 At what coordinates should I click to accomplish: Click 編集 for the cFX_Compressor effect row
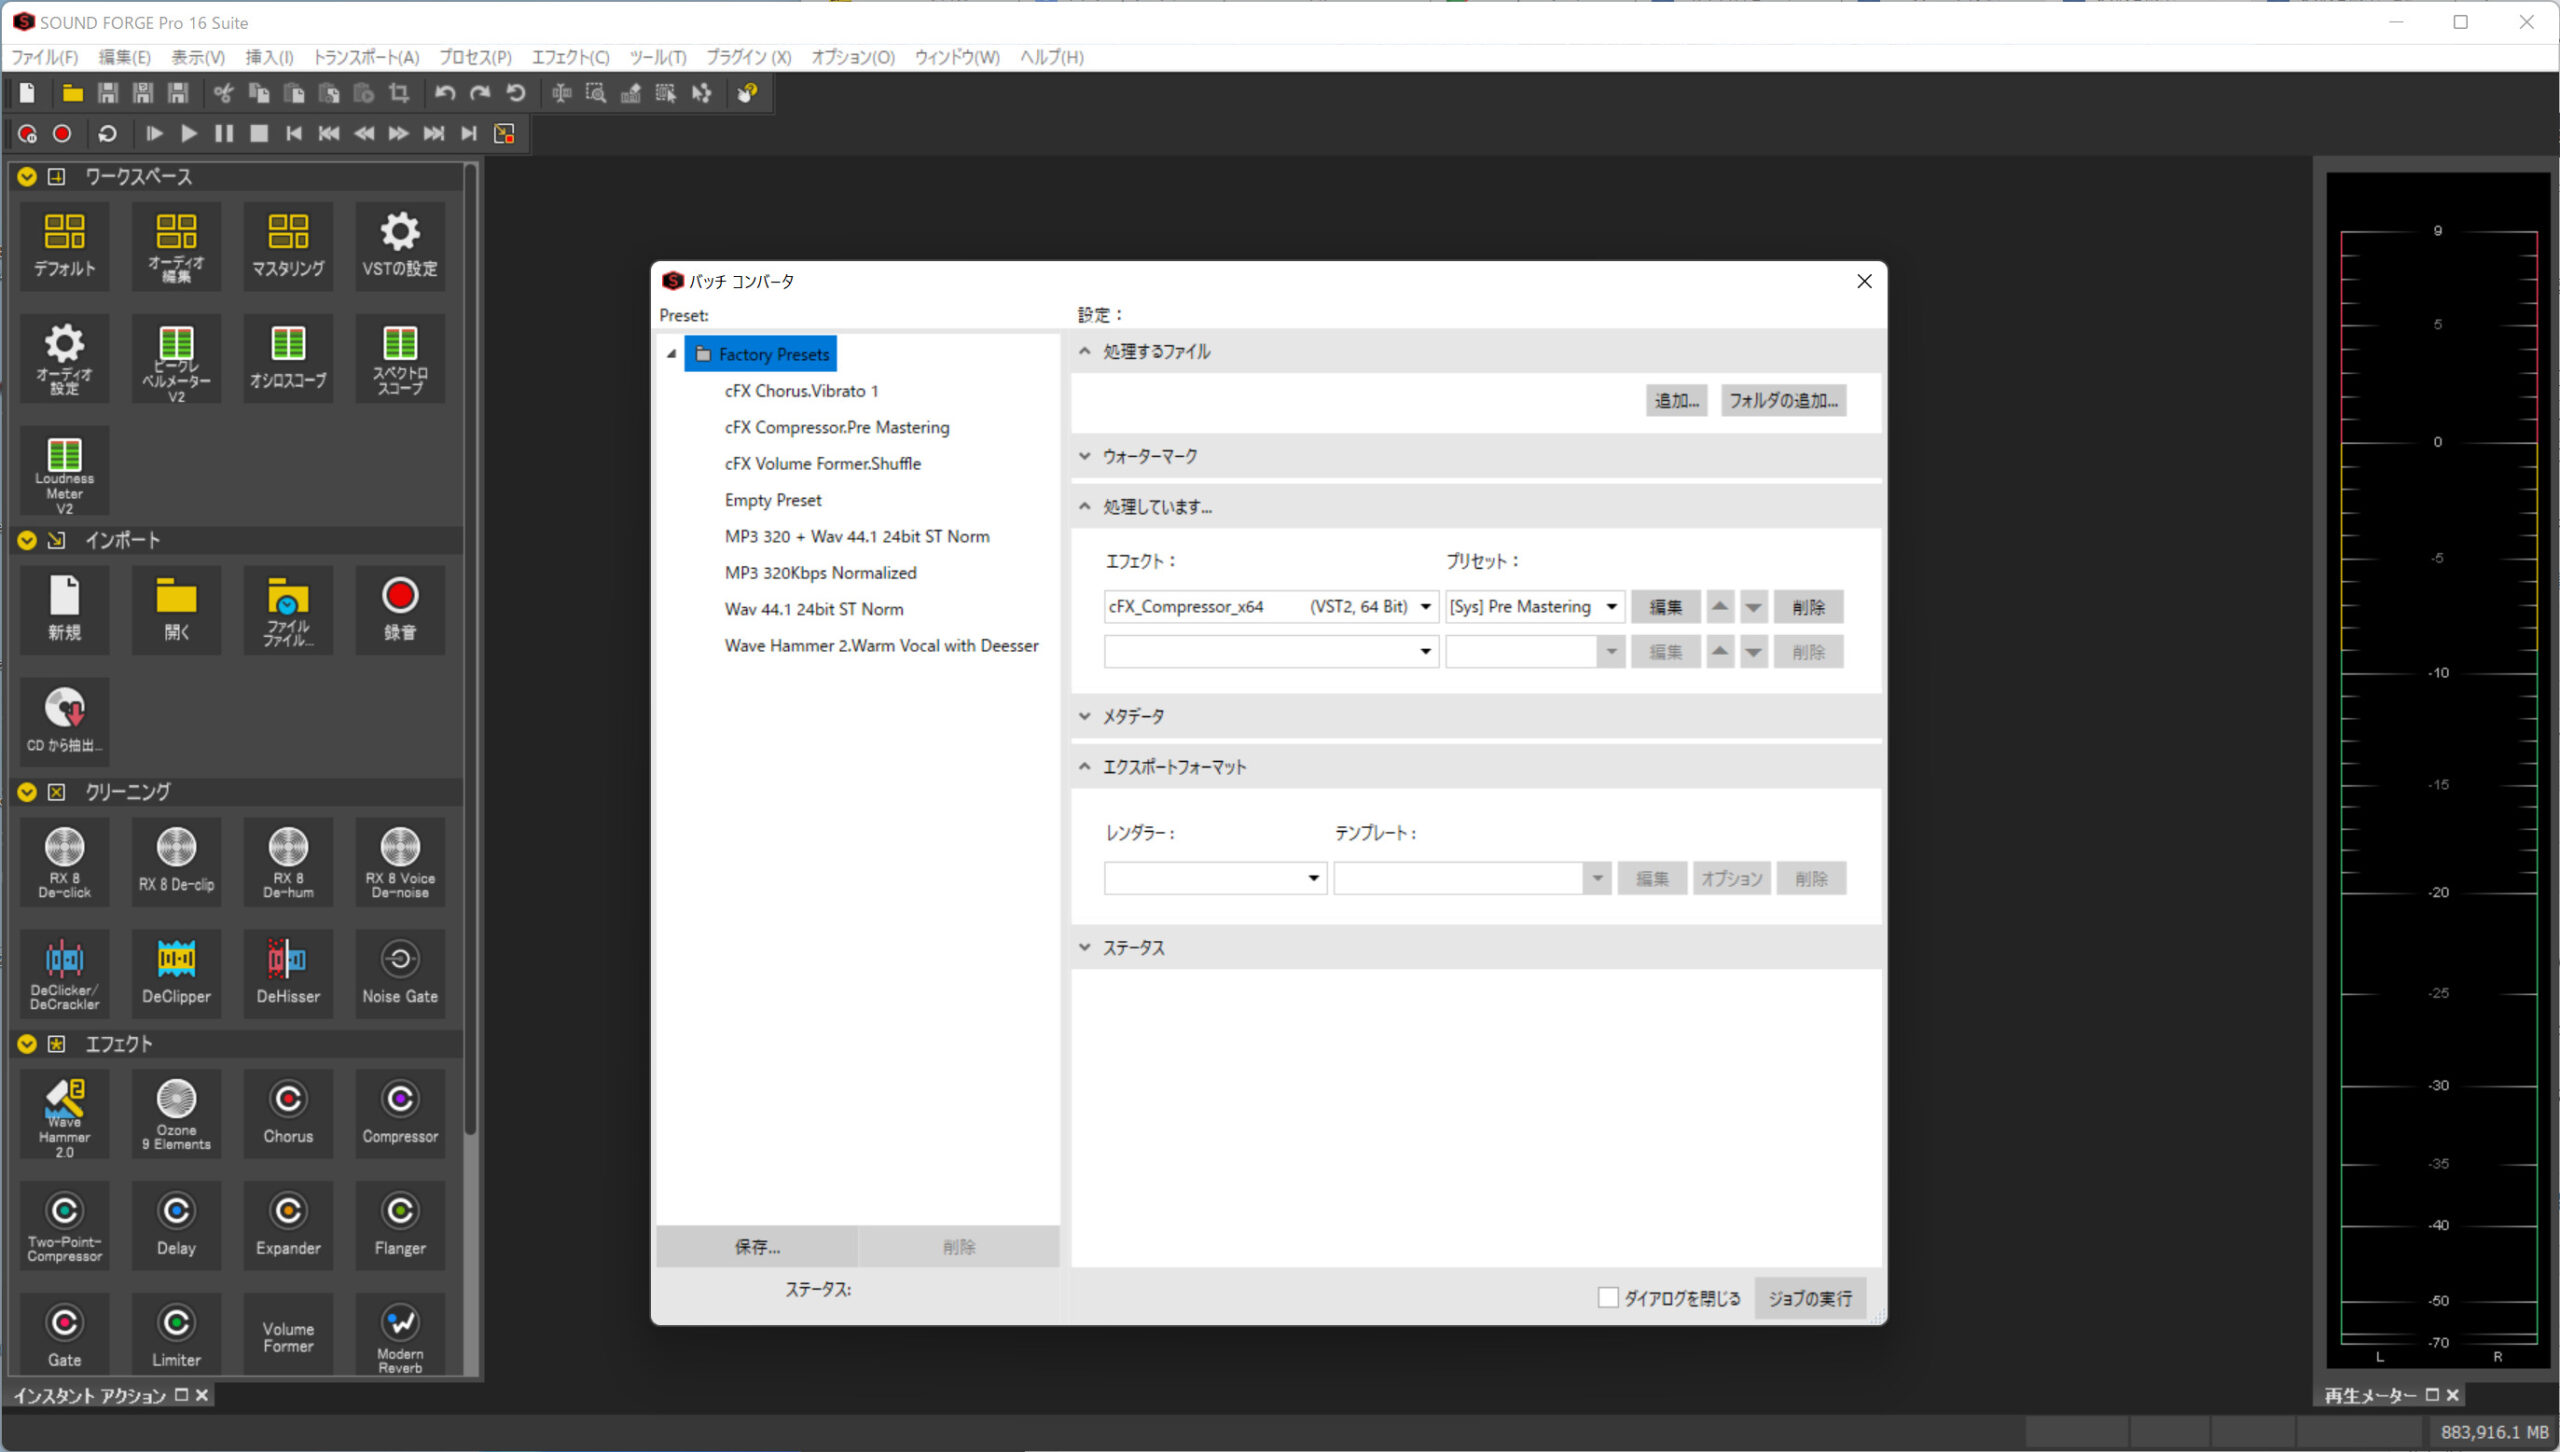1665,606
